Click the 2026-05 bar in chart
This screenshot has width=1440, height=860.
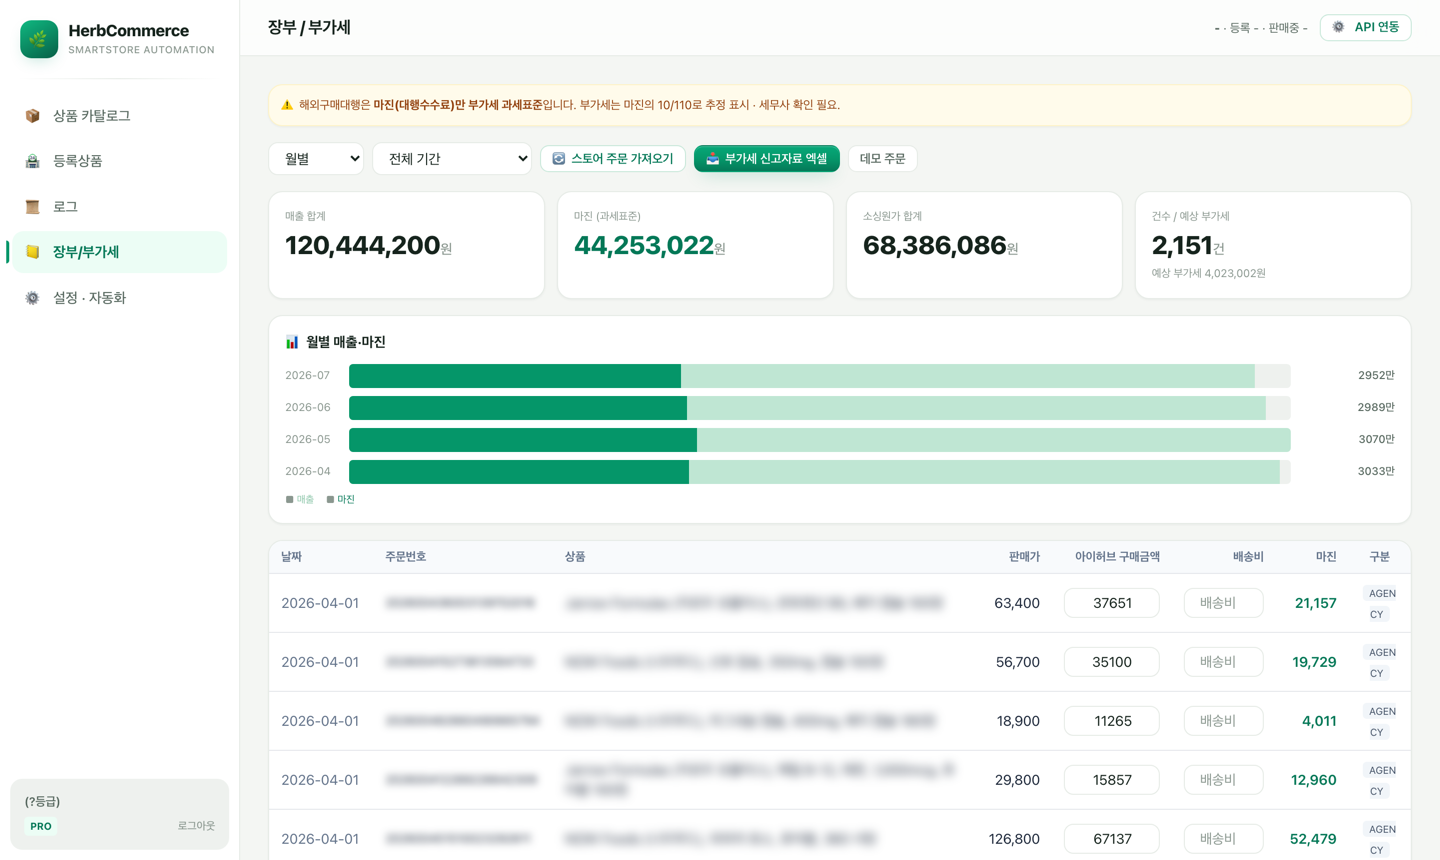[x=819, y=440]
